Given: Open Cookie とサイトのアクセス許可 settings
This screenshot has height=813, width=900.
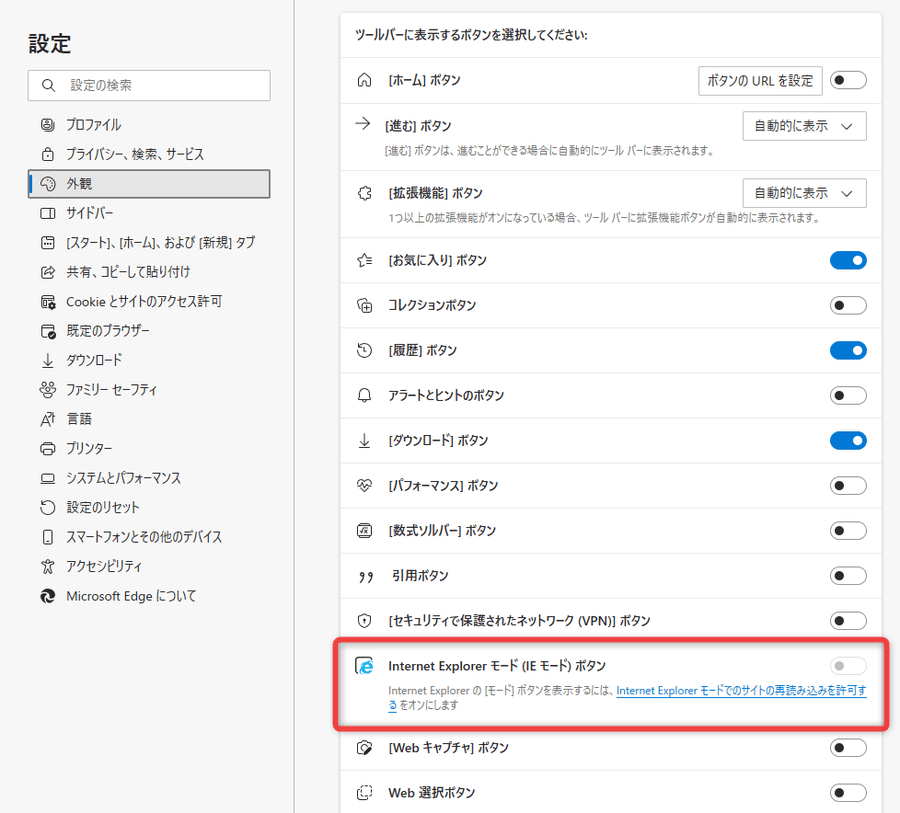Looking at the screenshot, I should click(x=149, y=301).
